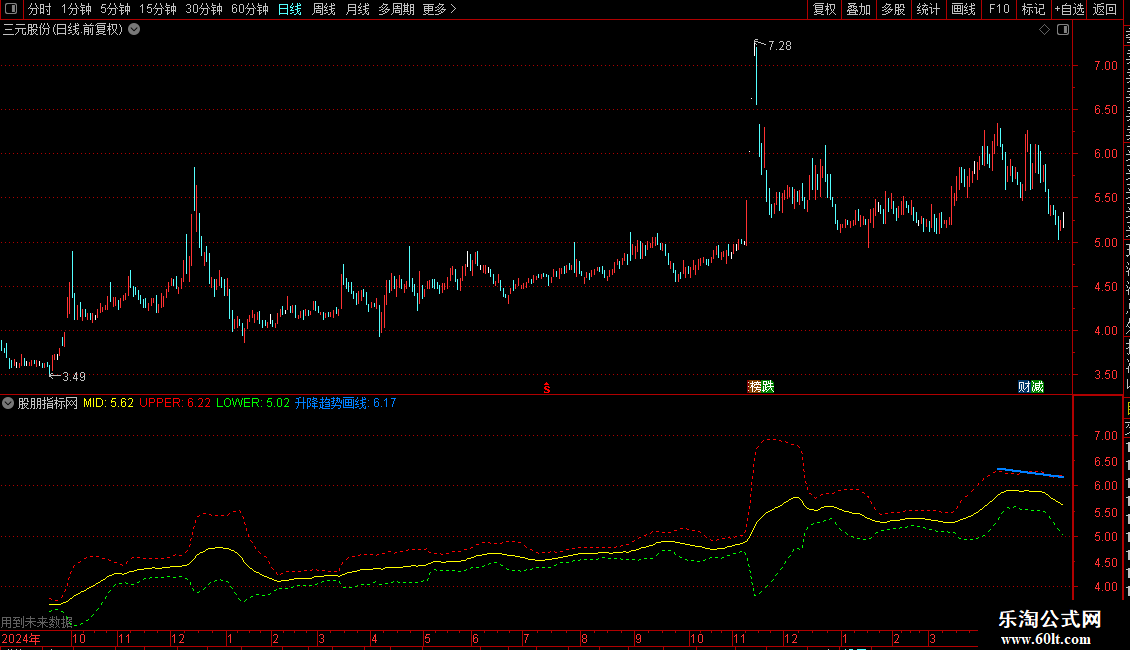Toggle the side panel icon at top-left
The width and height of the screenshot is (1130, 650).
pos(11,9)
